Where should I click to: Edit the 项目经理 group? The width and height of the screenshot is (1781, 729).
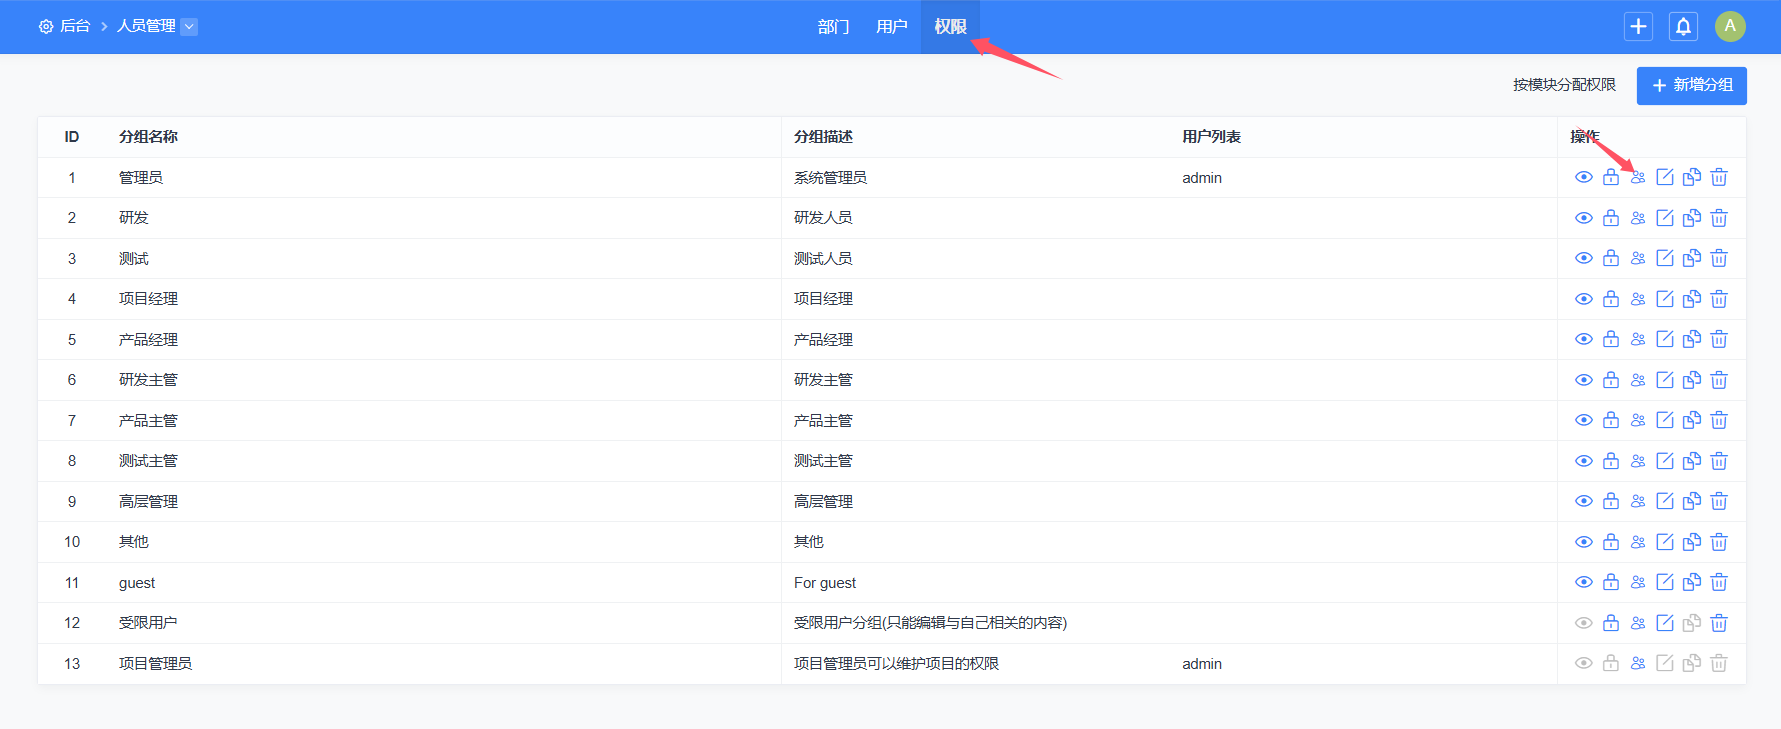(x=1665, y=299)
